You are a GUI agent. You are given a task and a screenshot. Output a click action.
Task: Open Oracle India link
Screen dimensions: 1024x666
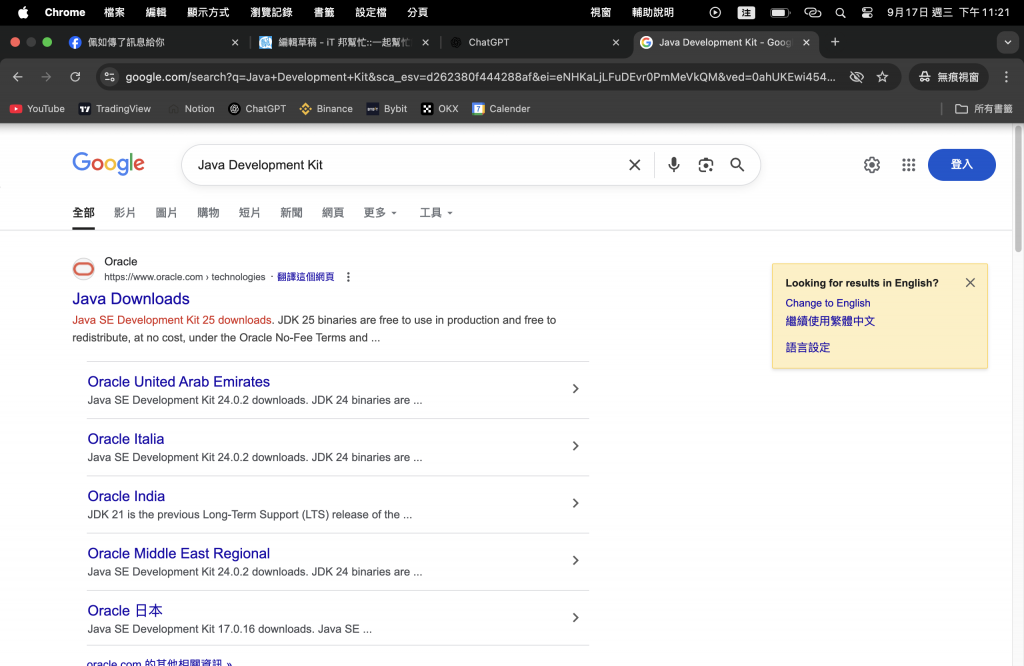tap(126, 496)
